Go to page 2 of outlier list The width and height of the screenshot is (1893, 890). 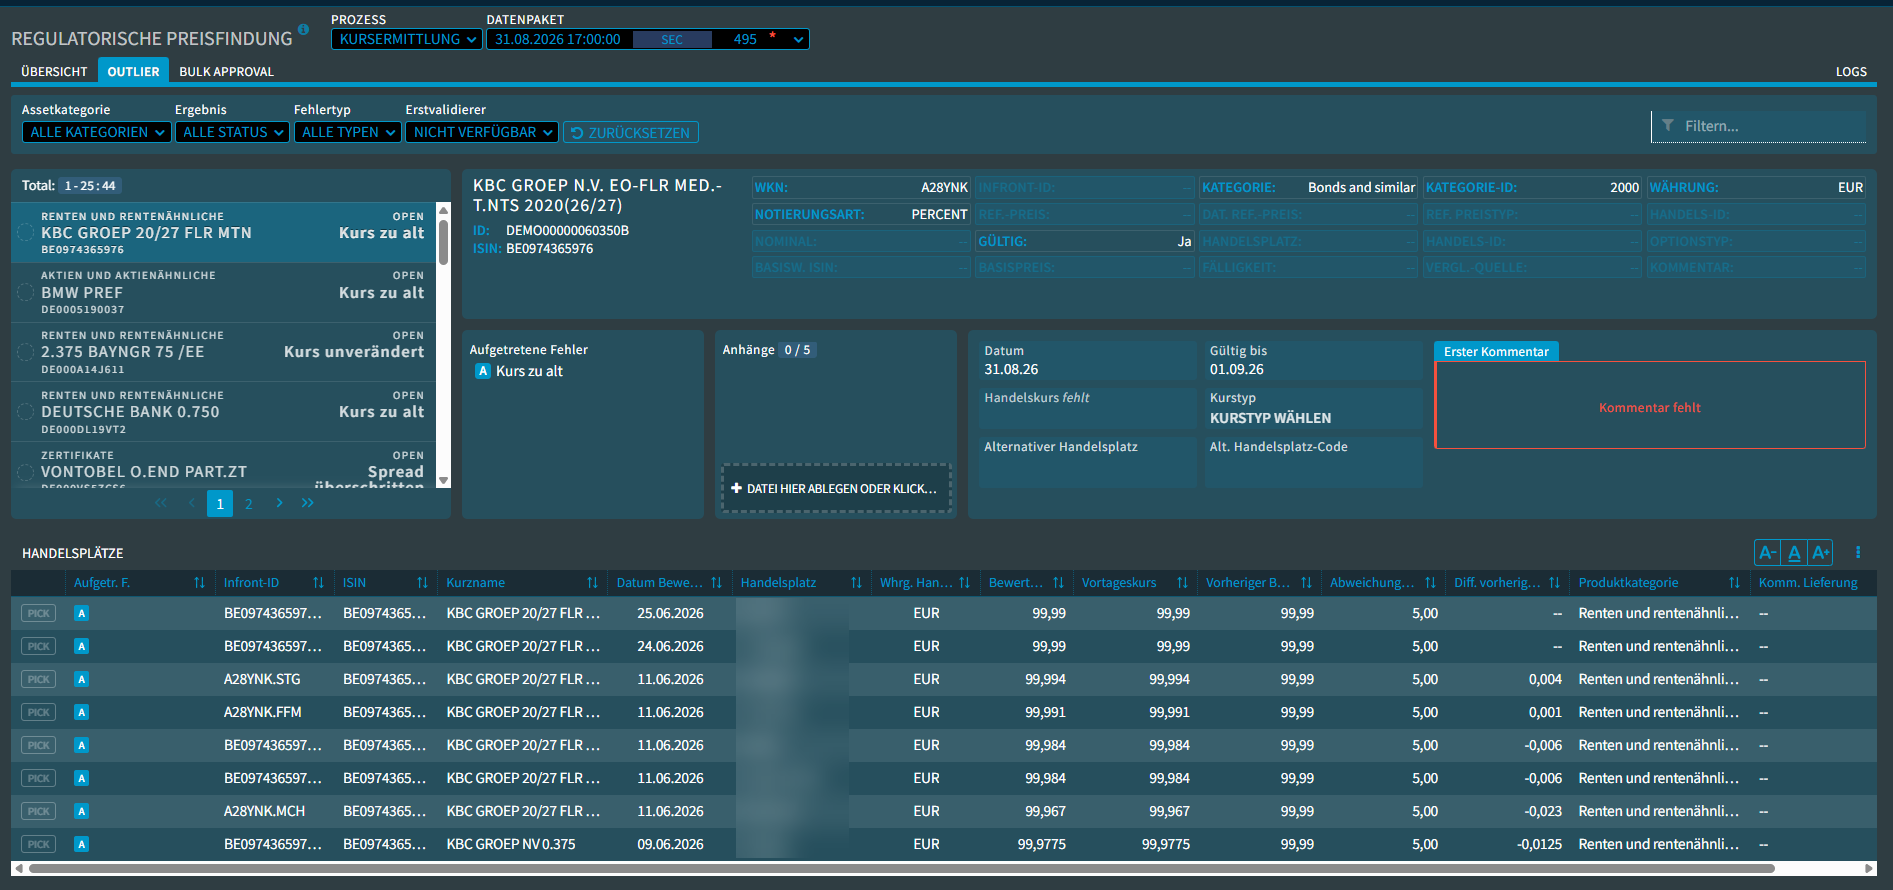(248, 503)
